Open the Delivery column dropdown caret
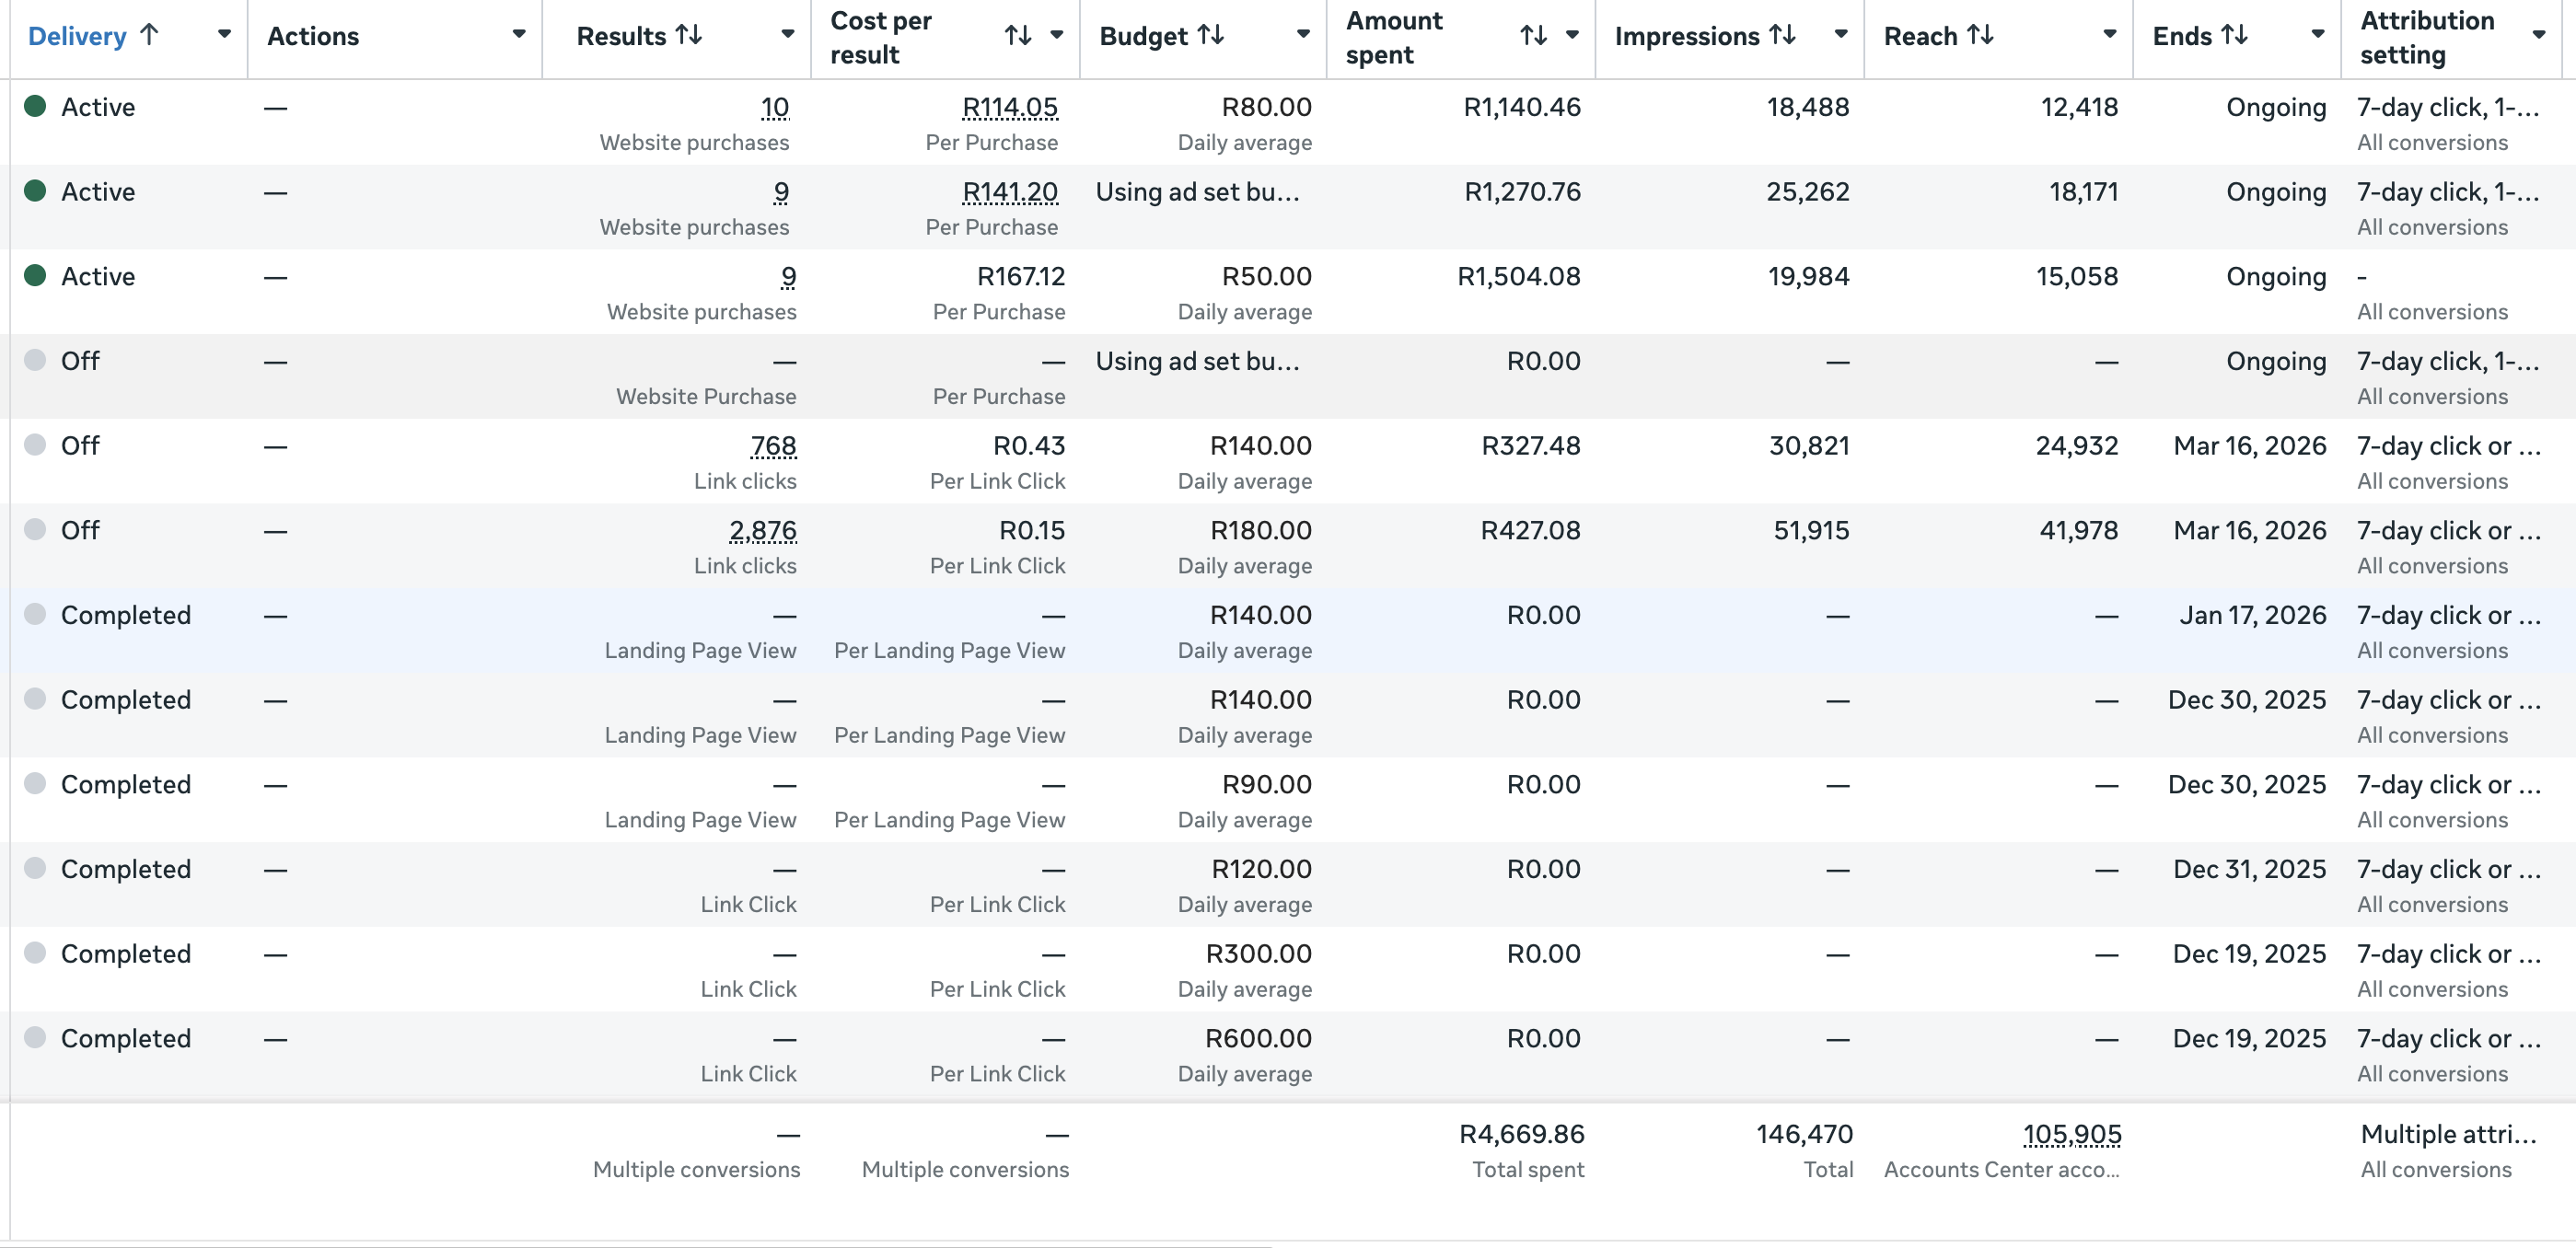This screenshot has width=2576, height=1248. coord(224,35)
